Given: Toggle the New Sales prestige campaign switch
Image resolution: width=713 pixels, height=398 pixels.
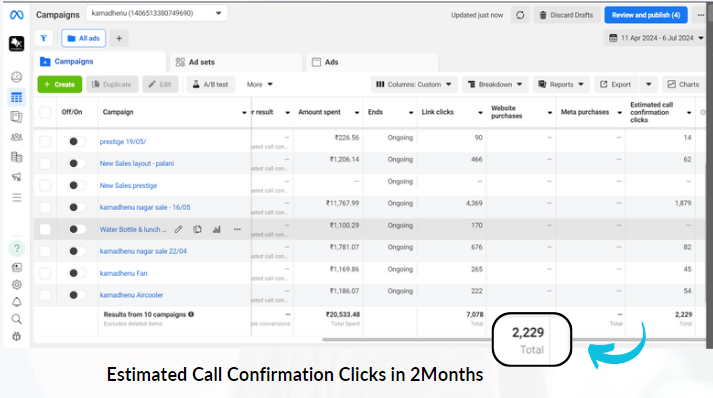Looking at the screenshot, I should coord(76,185).
